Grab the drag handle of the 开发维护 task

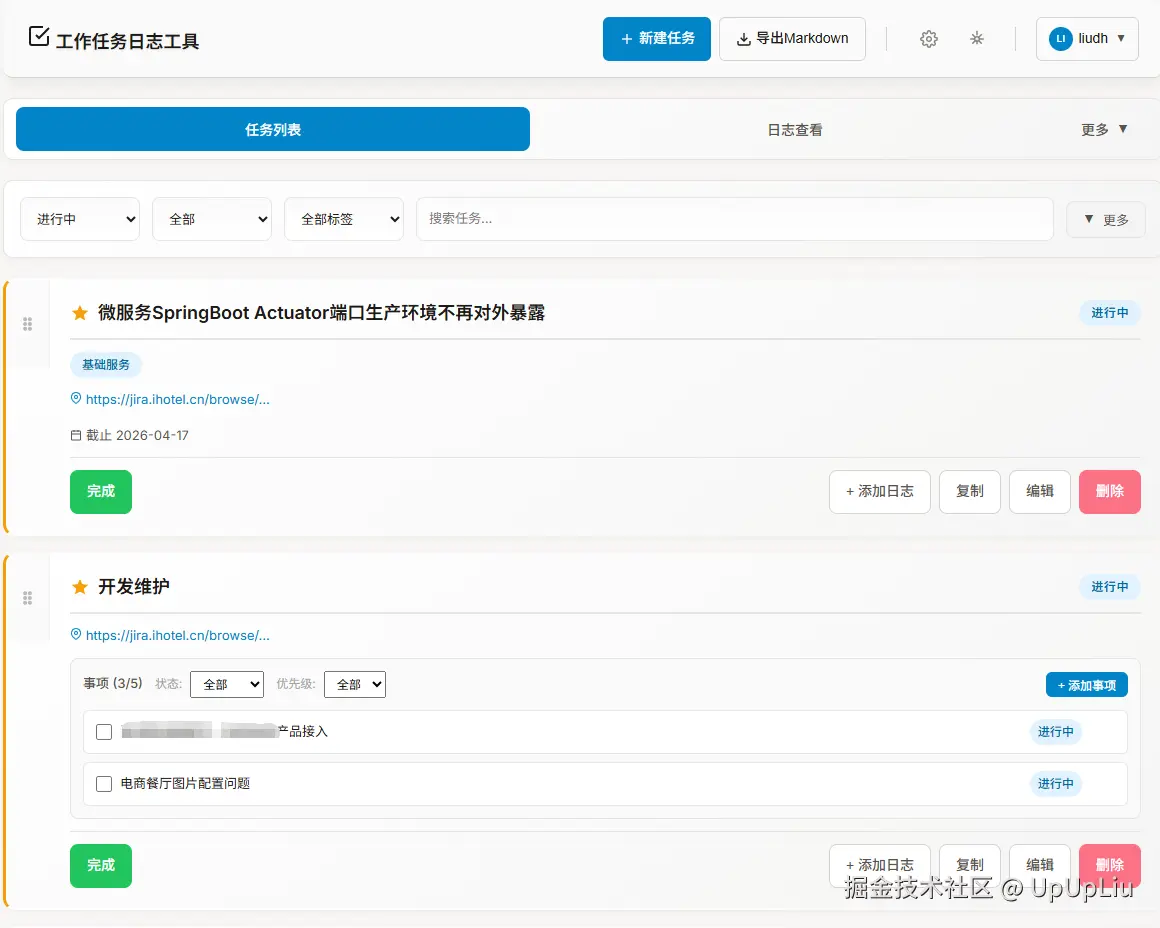(x=27, y=598)
